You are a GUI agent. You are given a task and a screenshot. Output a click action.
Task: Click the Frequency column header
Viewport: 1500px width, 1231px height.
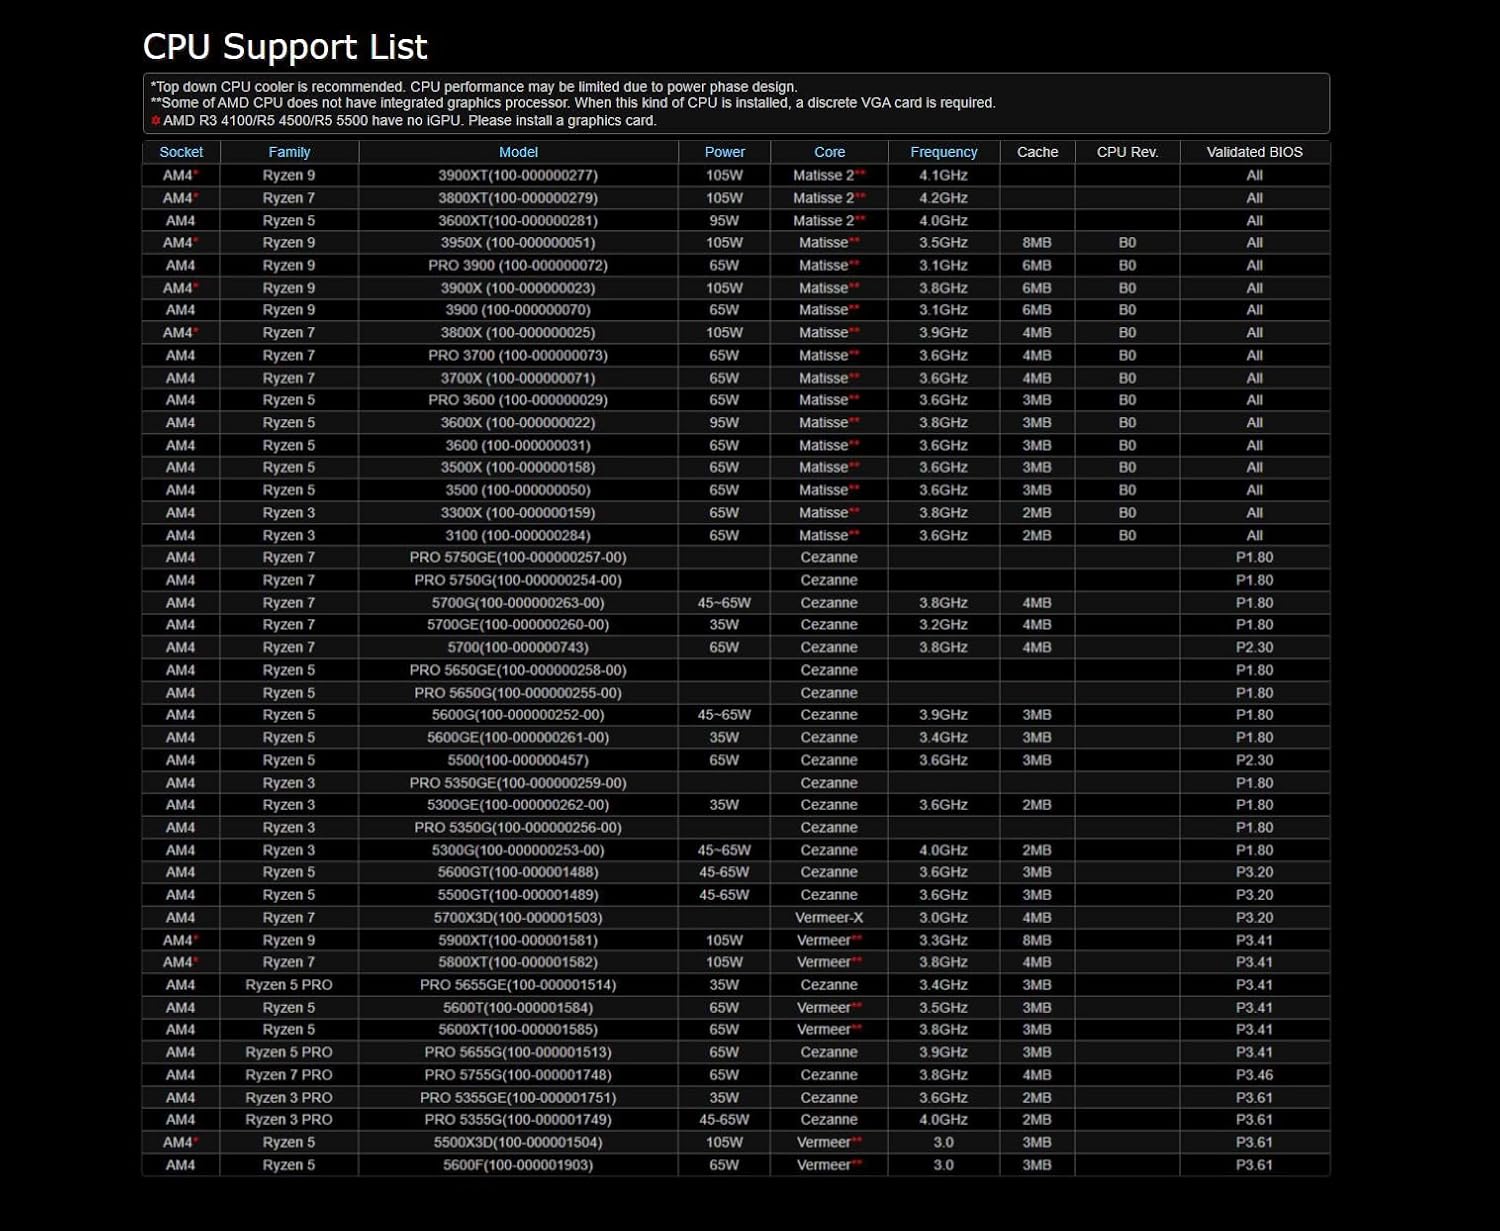point(943,152)
